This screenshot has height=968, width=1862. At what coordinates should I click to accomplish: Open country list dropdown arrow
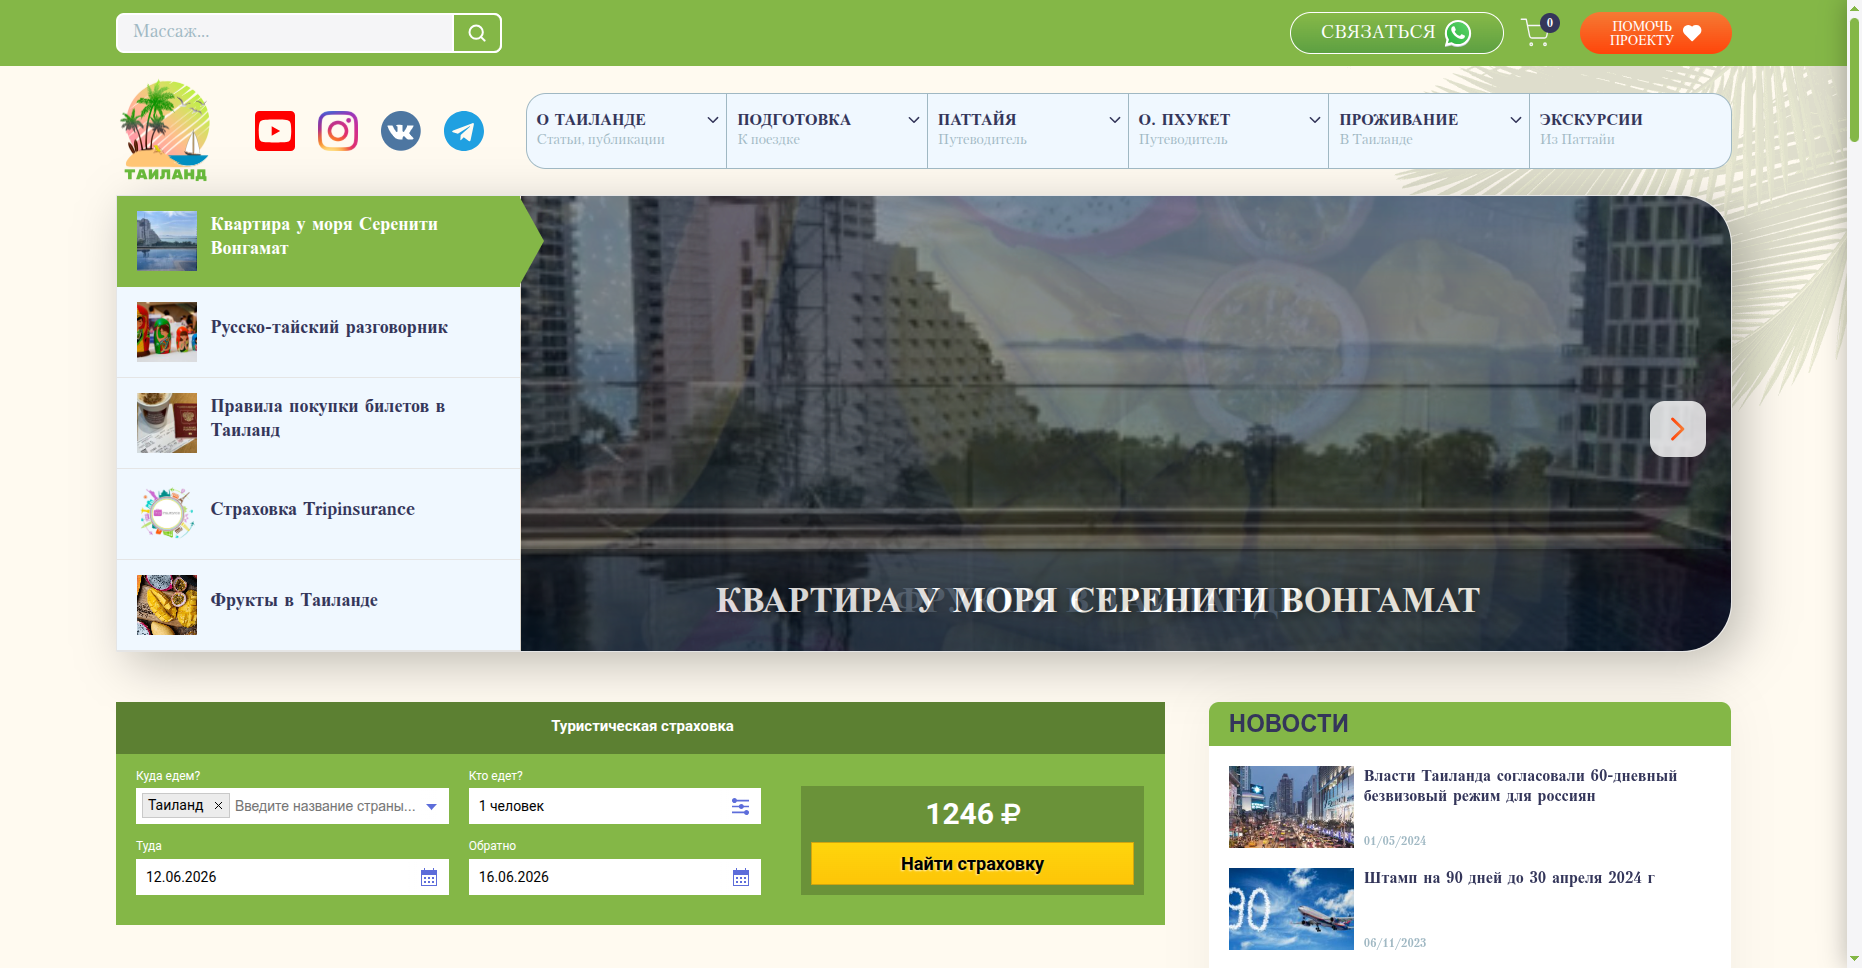pos(432,806)
